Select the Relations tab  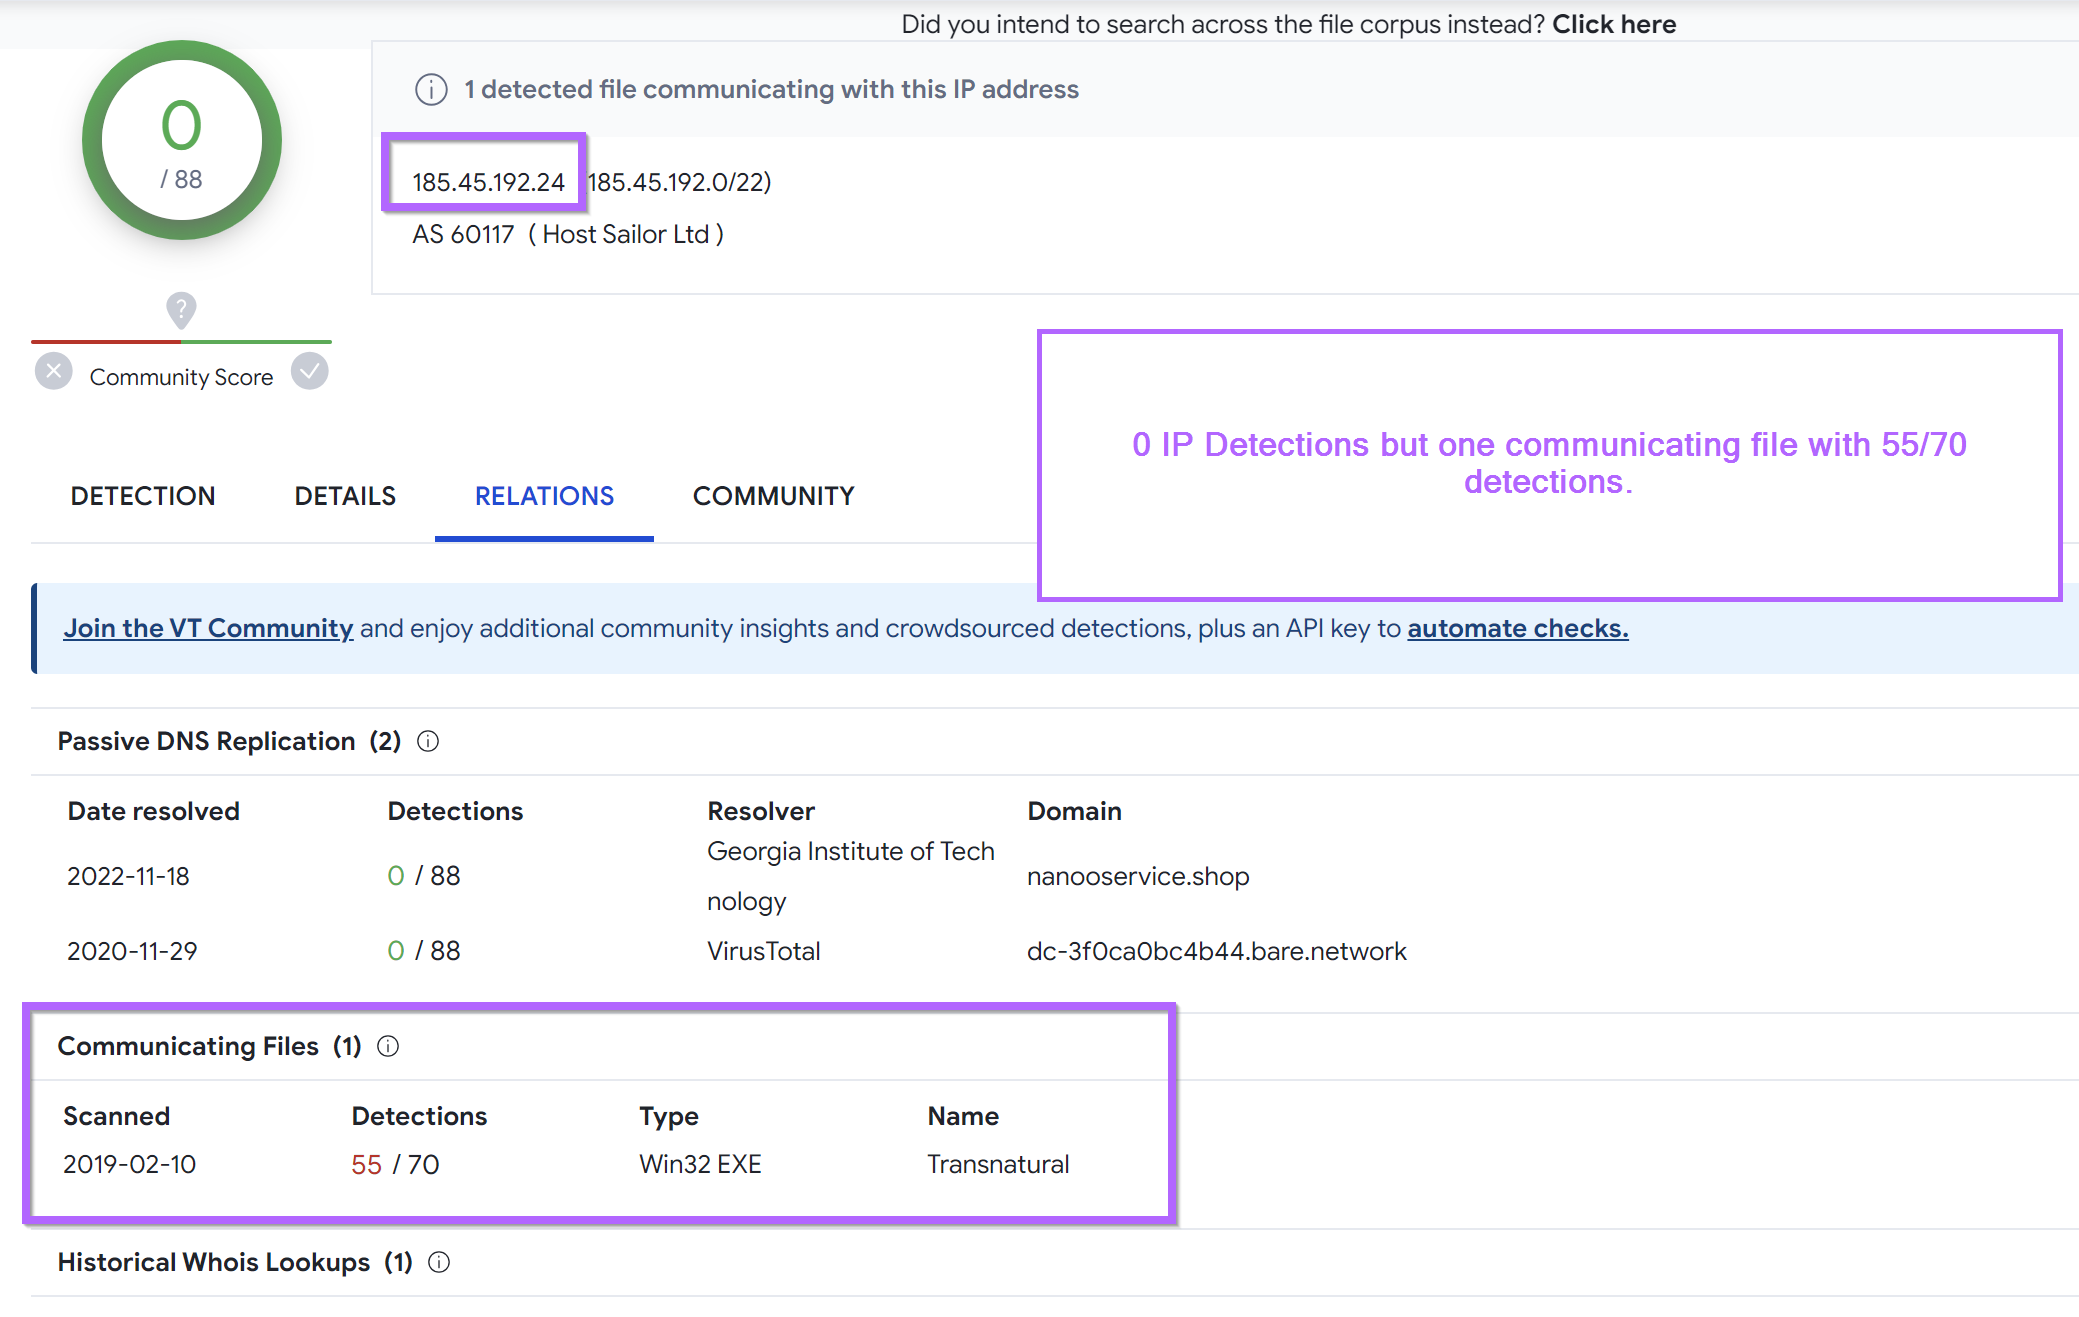point(544,494)
